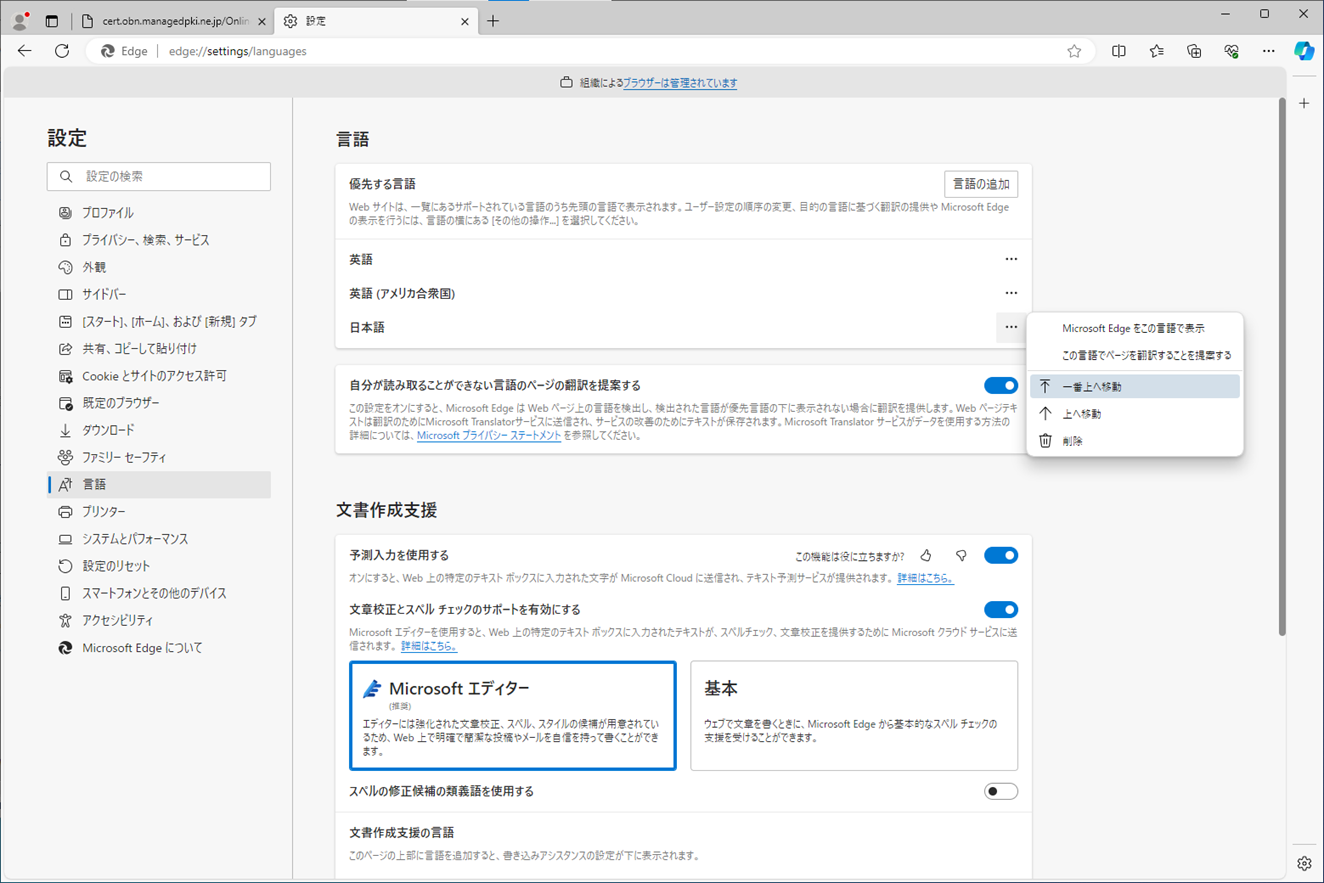The height and width of the screenshot is (883, 1324).
Task: Open the Favorites list icon
Action: tap(1157, 51)
